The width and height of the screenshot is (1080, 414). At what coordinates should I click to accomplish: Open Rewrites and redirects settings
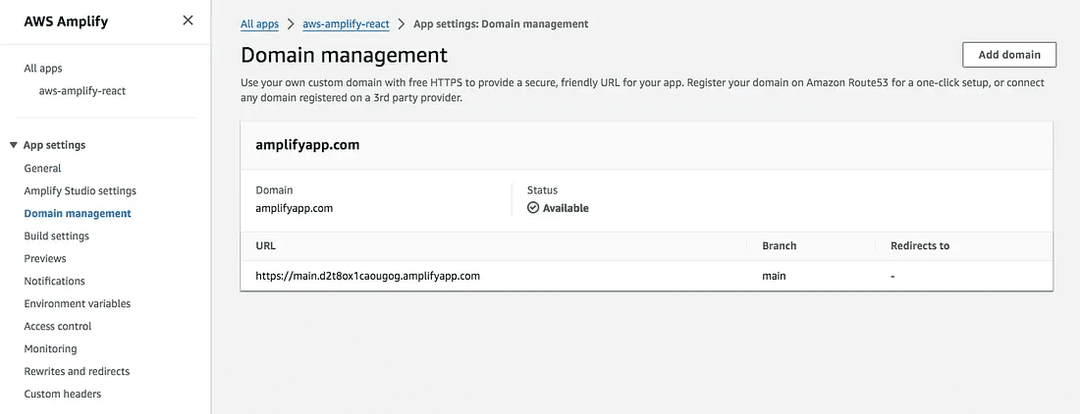tap(76, 371)
